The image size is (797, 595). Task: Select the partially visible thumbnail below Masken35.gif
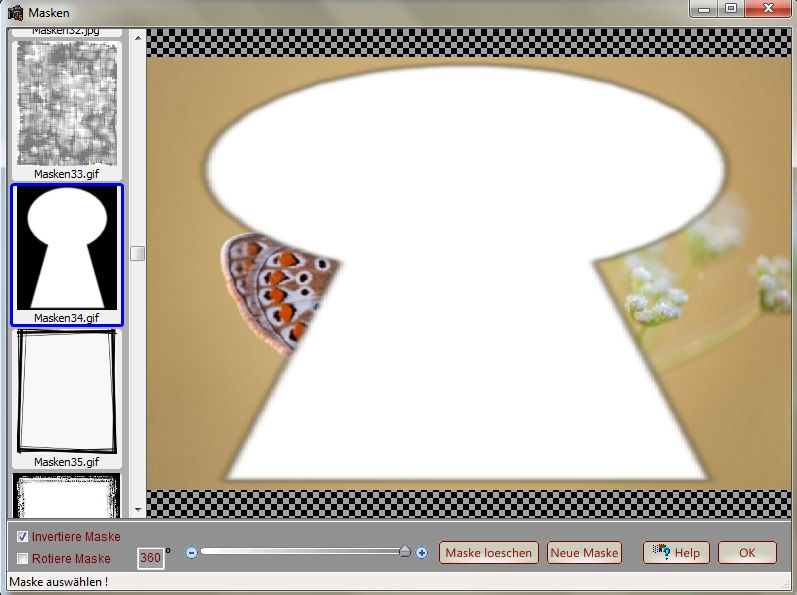[x=66, y=495]
